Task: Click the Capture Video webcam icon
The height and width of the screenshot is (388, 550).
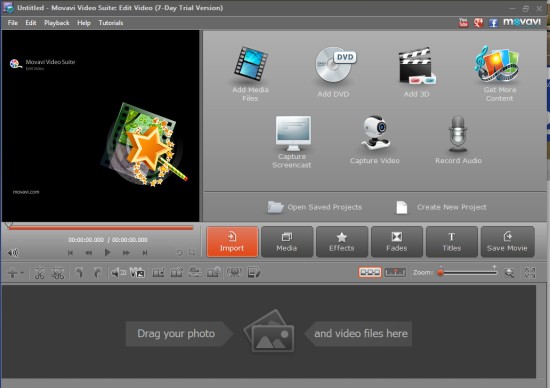Action: [x=375, y=133]
